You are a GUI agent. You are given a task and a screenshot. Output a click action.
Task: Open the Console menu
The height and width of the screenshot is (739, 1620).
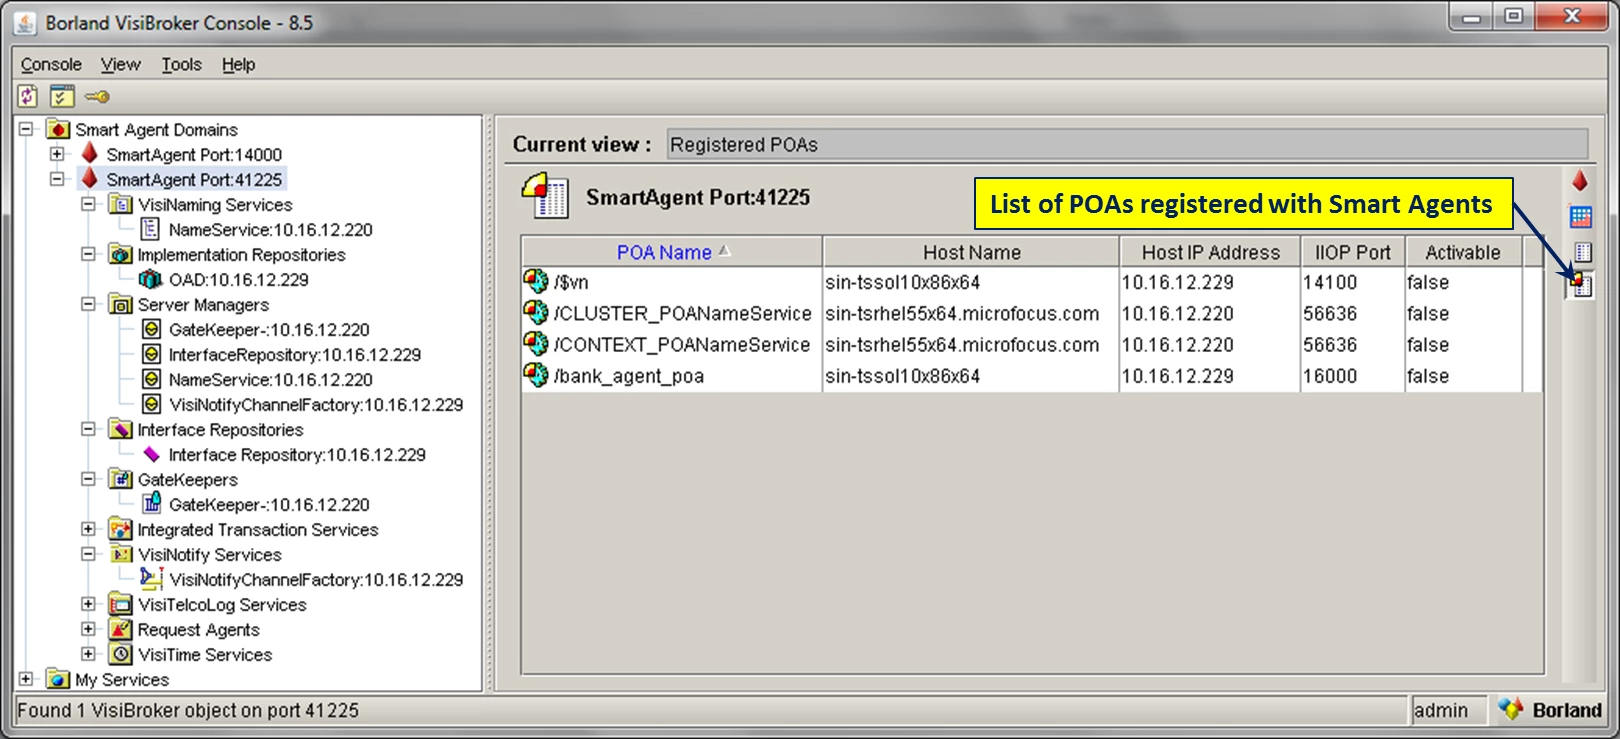click(x=51, y=64)
